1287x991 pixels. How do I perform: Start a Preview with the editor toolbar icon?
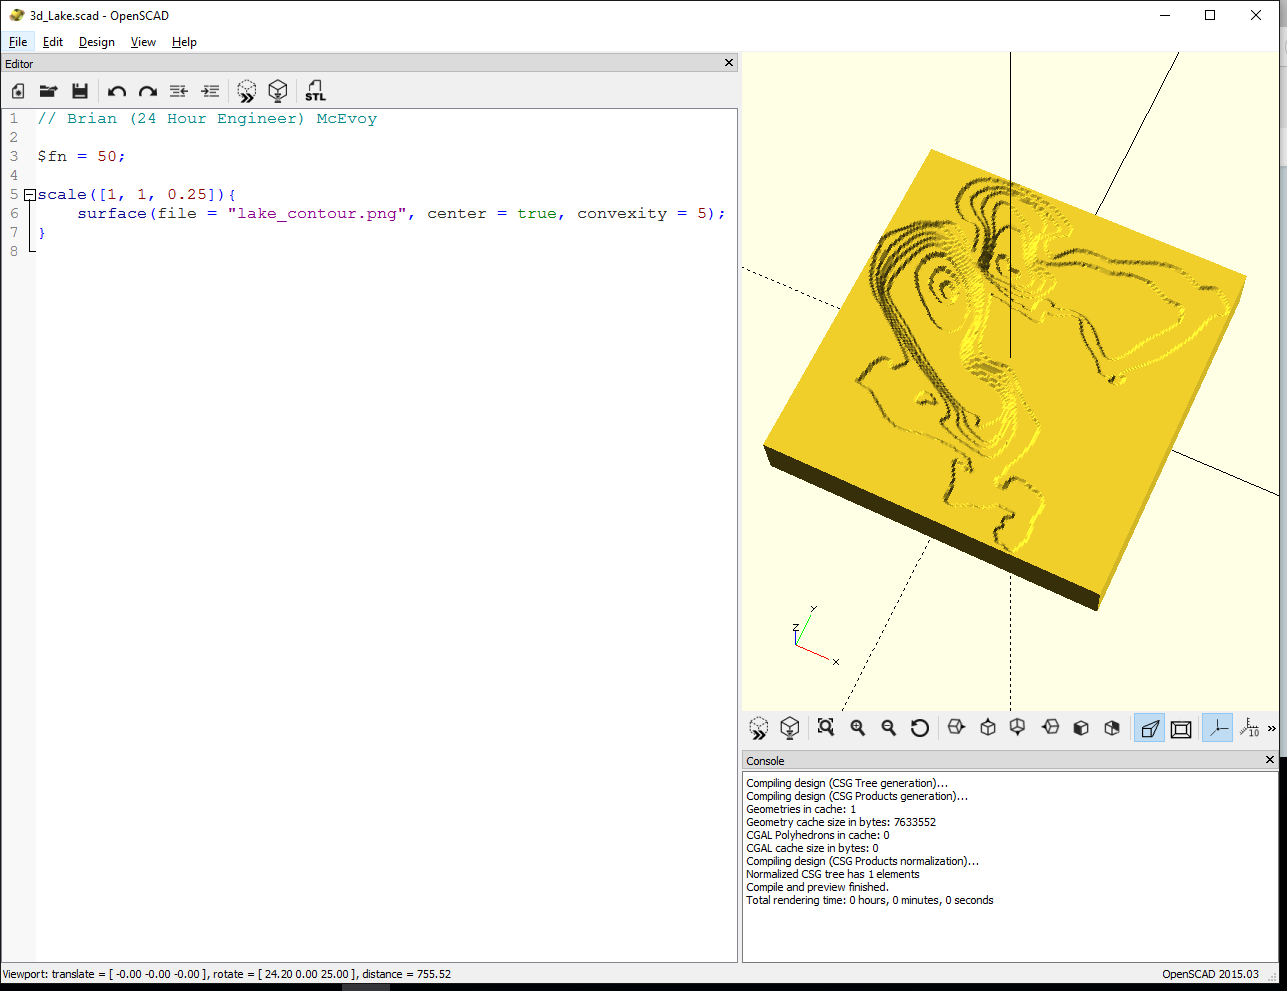click(246, 91)
